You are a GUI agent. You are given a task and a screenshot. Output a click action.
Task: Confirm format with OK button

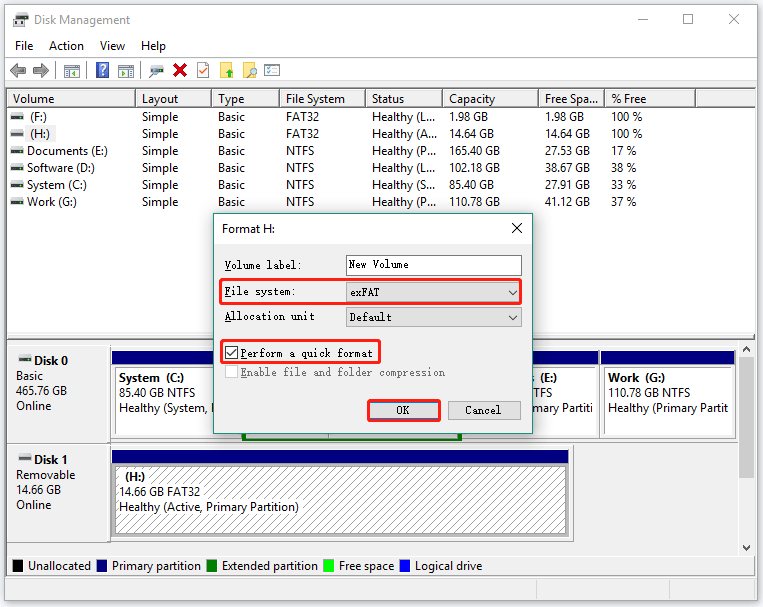click(403, 410)
